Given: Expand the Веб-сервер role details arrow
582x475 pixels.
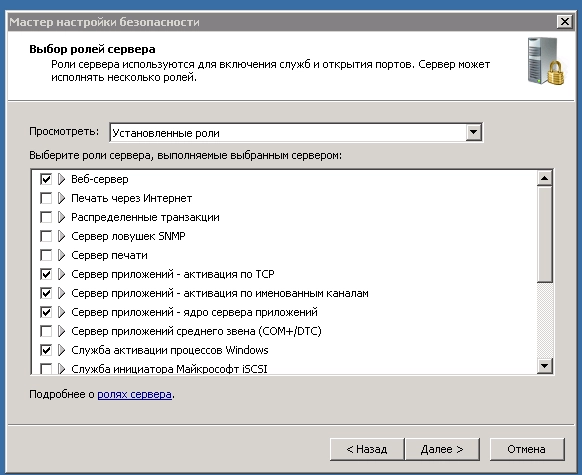Looking at the screenshot, I should click(62, 179).
